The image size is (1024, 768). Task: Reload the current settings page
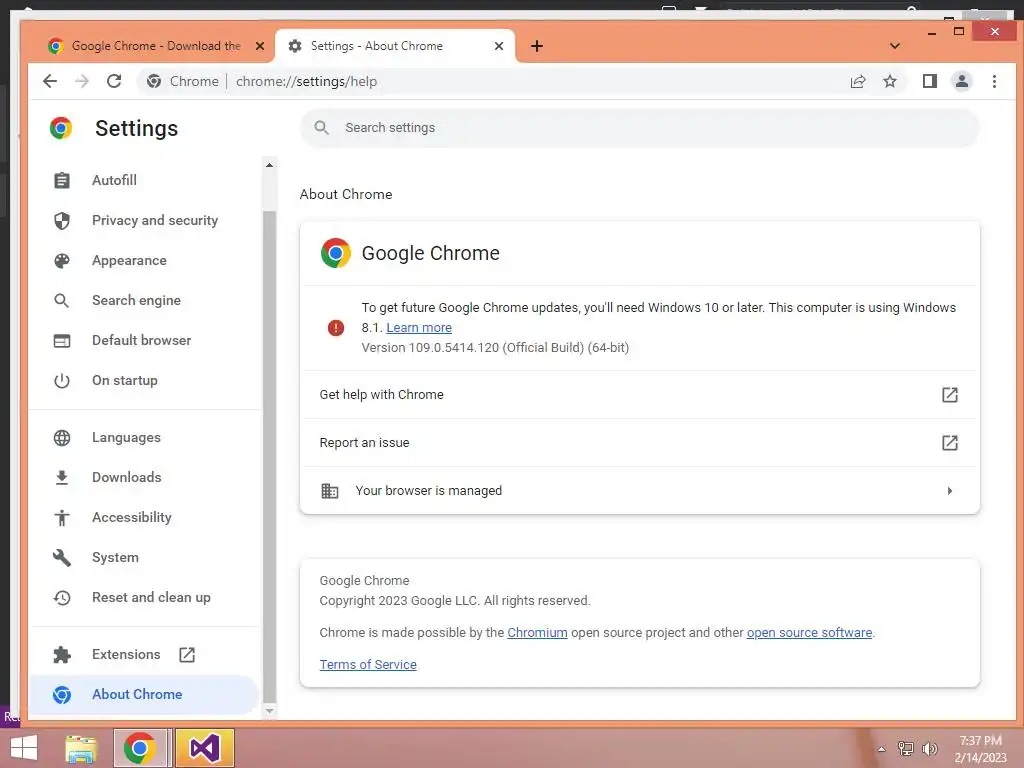coord(114,81)
